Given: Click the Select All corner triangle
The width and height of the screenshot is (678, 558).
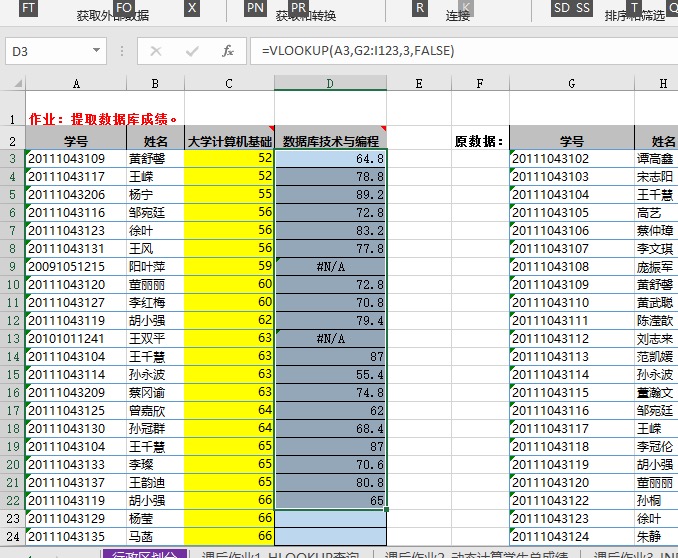Looking at the screenshot, I should tap(13, 83).
